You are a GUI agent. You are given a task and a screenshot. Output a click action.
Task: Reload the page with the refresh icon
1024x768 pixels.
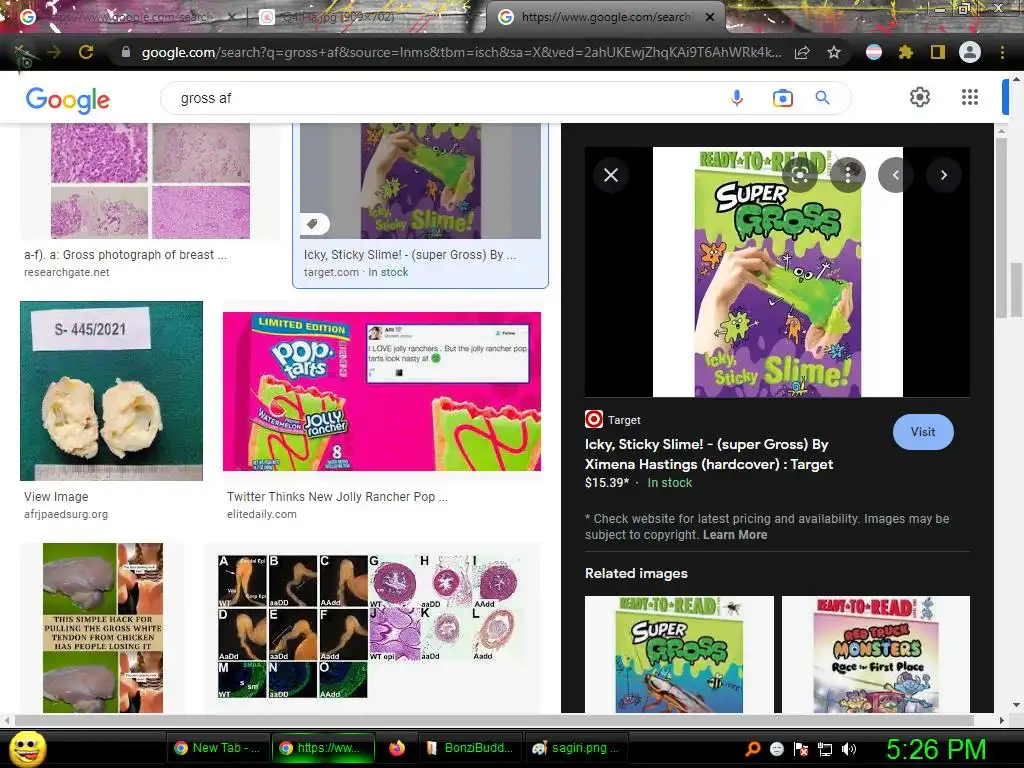click(86, 52)
